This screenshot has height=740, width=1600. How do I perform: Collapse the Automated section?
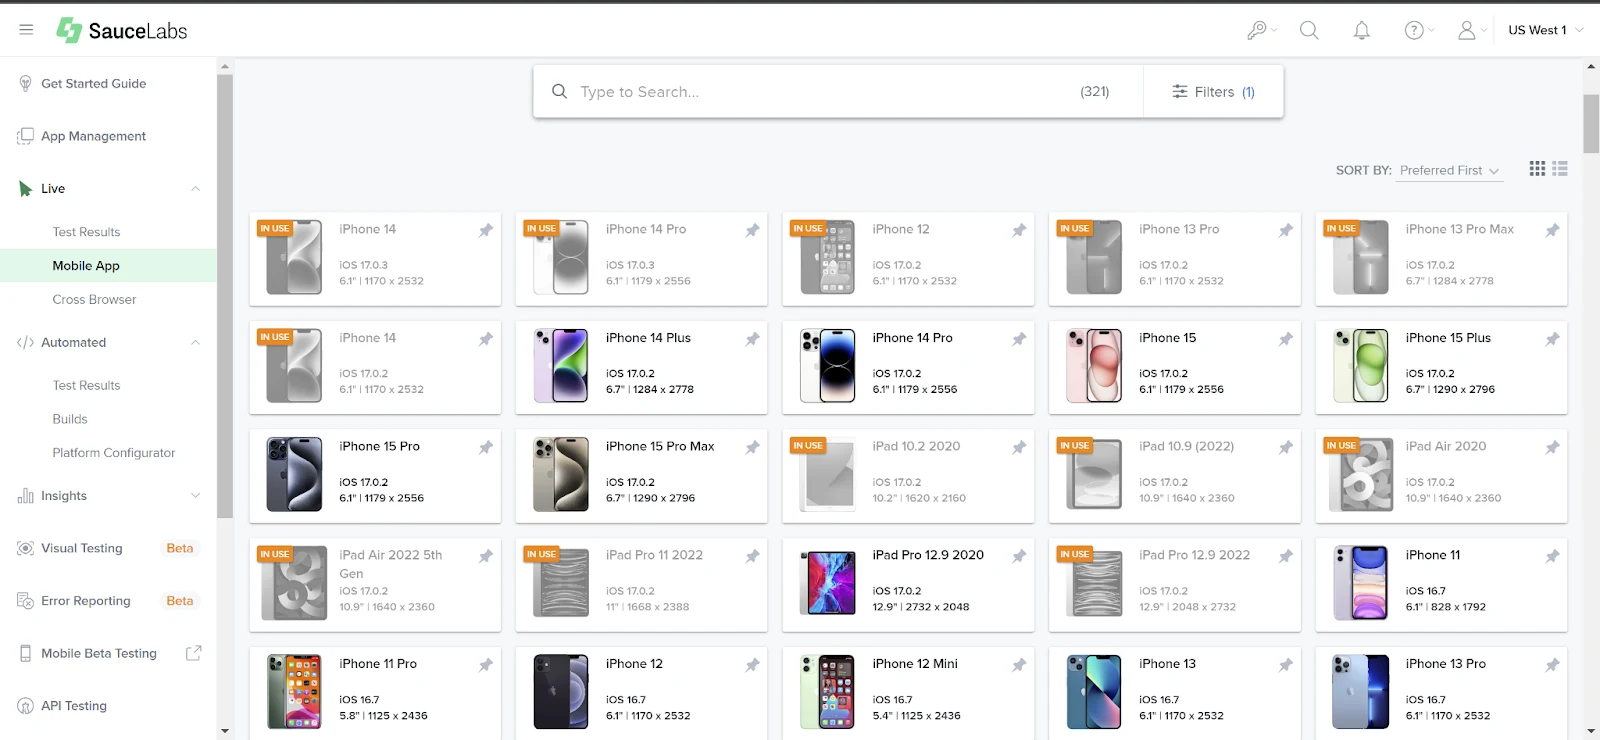click(x=196, y=342)
